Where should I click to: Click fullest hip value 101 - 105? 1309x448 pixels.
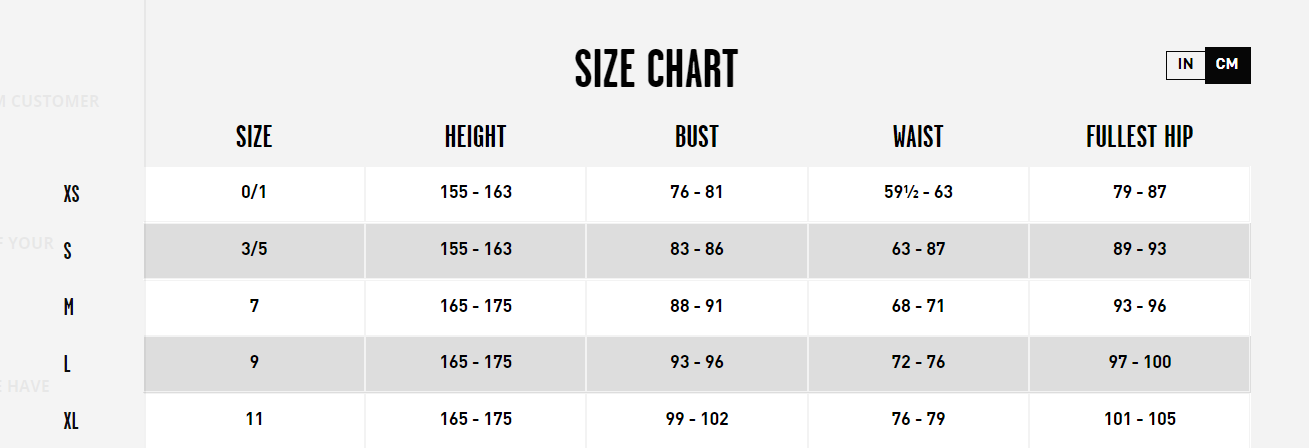click(1140, 419)
